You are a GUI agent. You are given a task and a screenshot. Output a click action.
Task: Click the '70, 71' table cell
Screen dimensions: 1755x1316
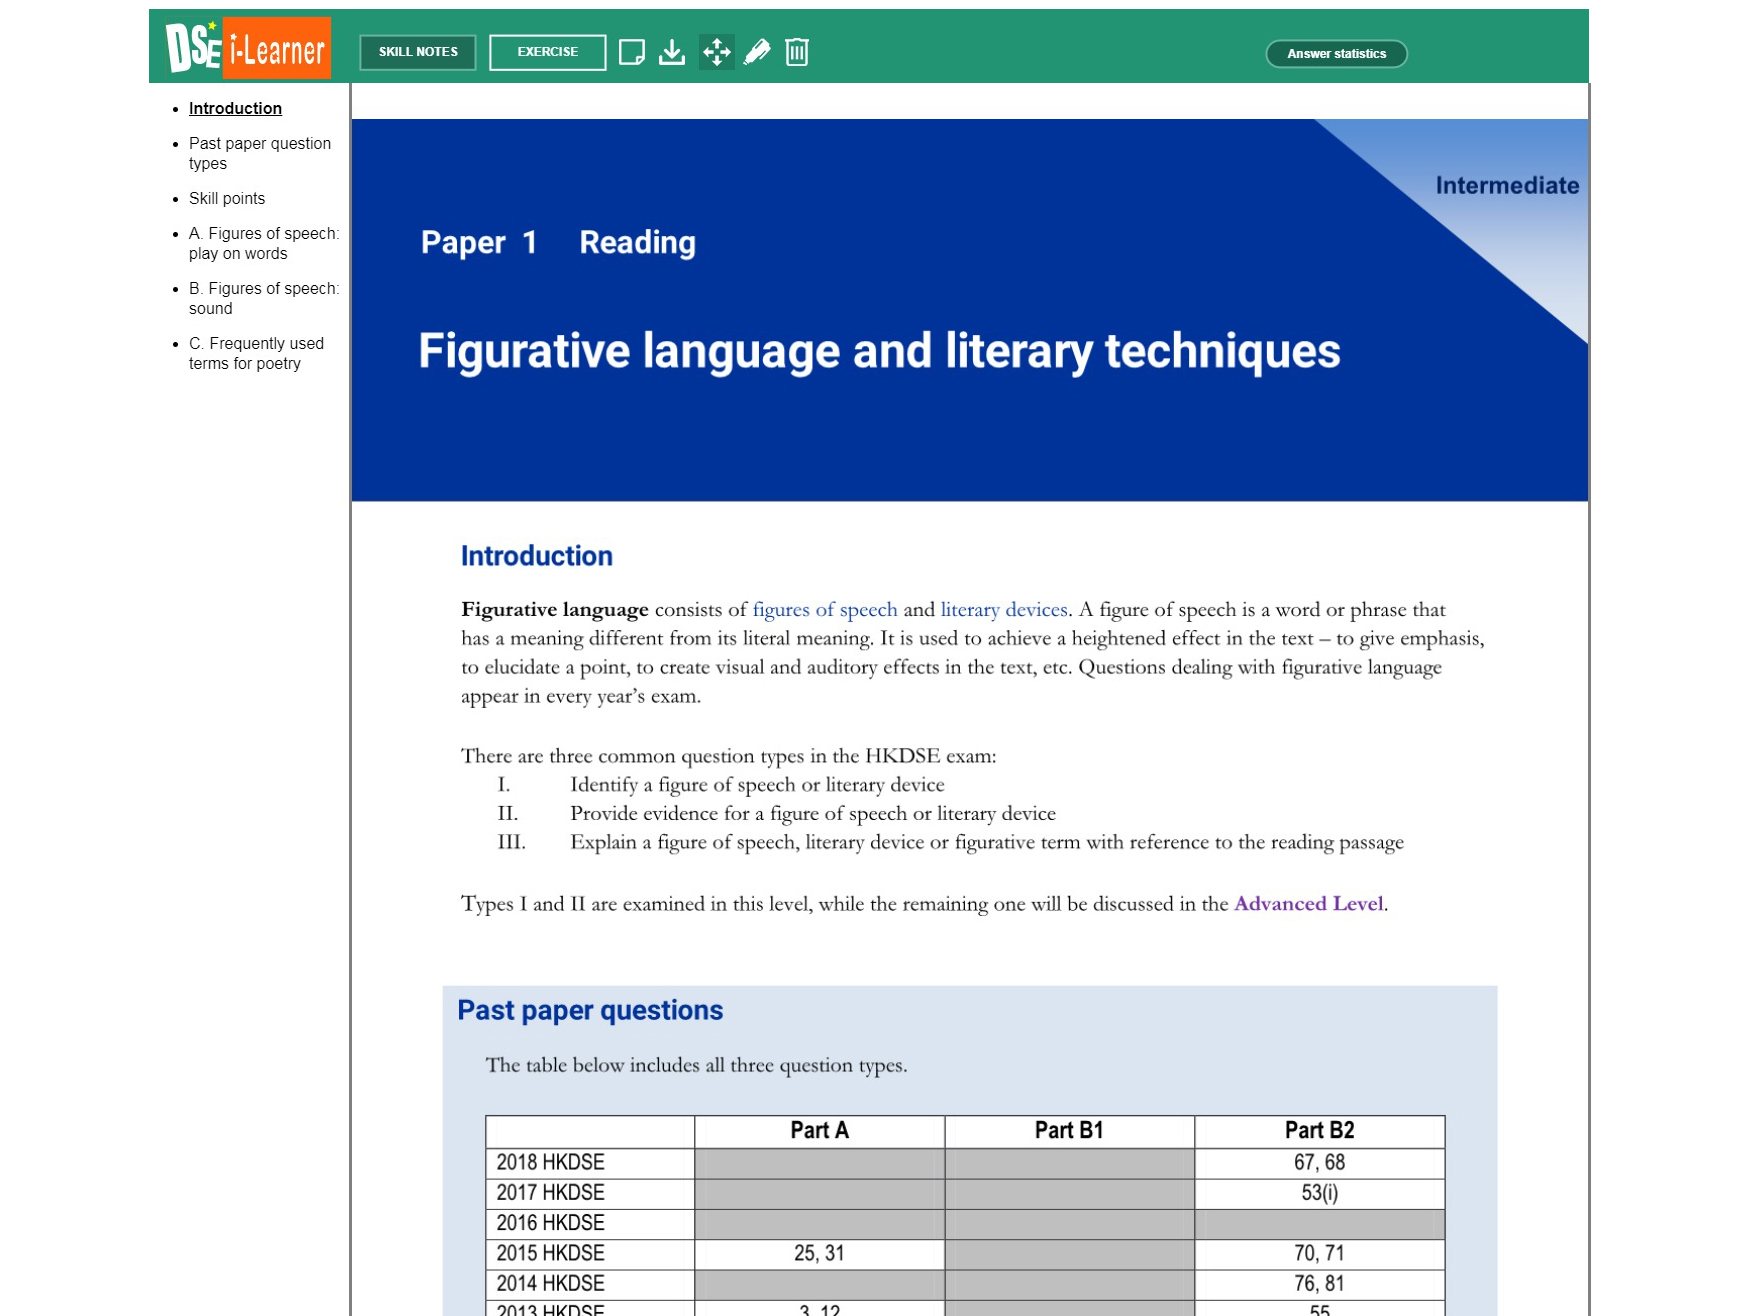click(1319, 1253)
